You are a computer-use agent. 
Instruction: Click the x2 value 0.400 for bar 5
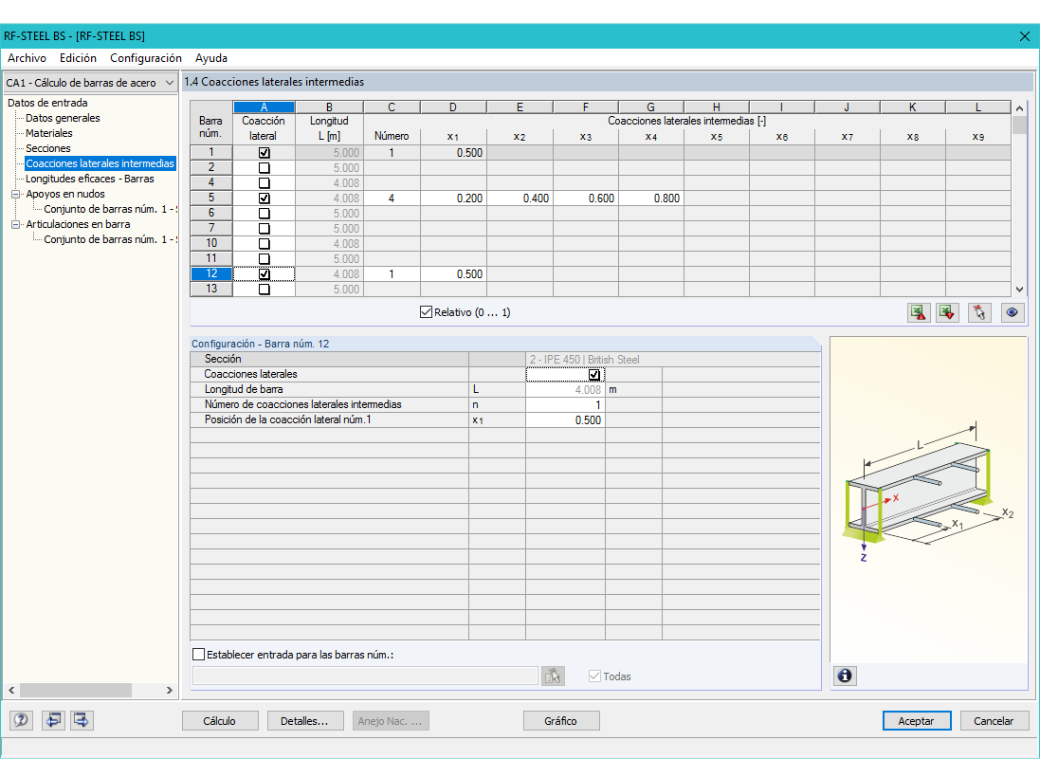point(520,198)
